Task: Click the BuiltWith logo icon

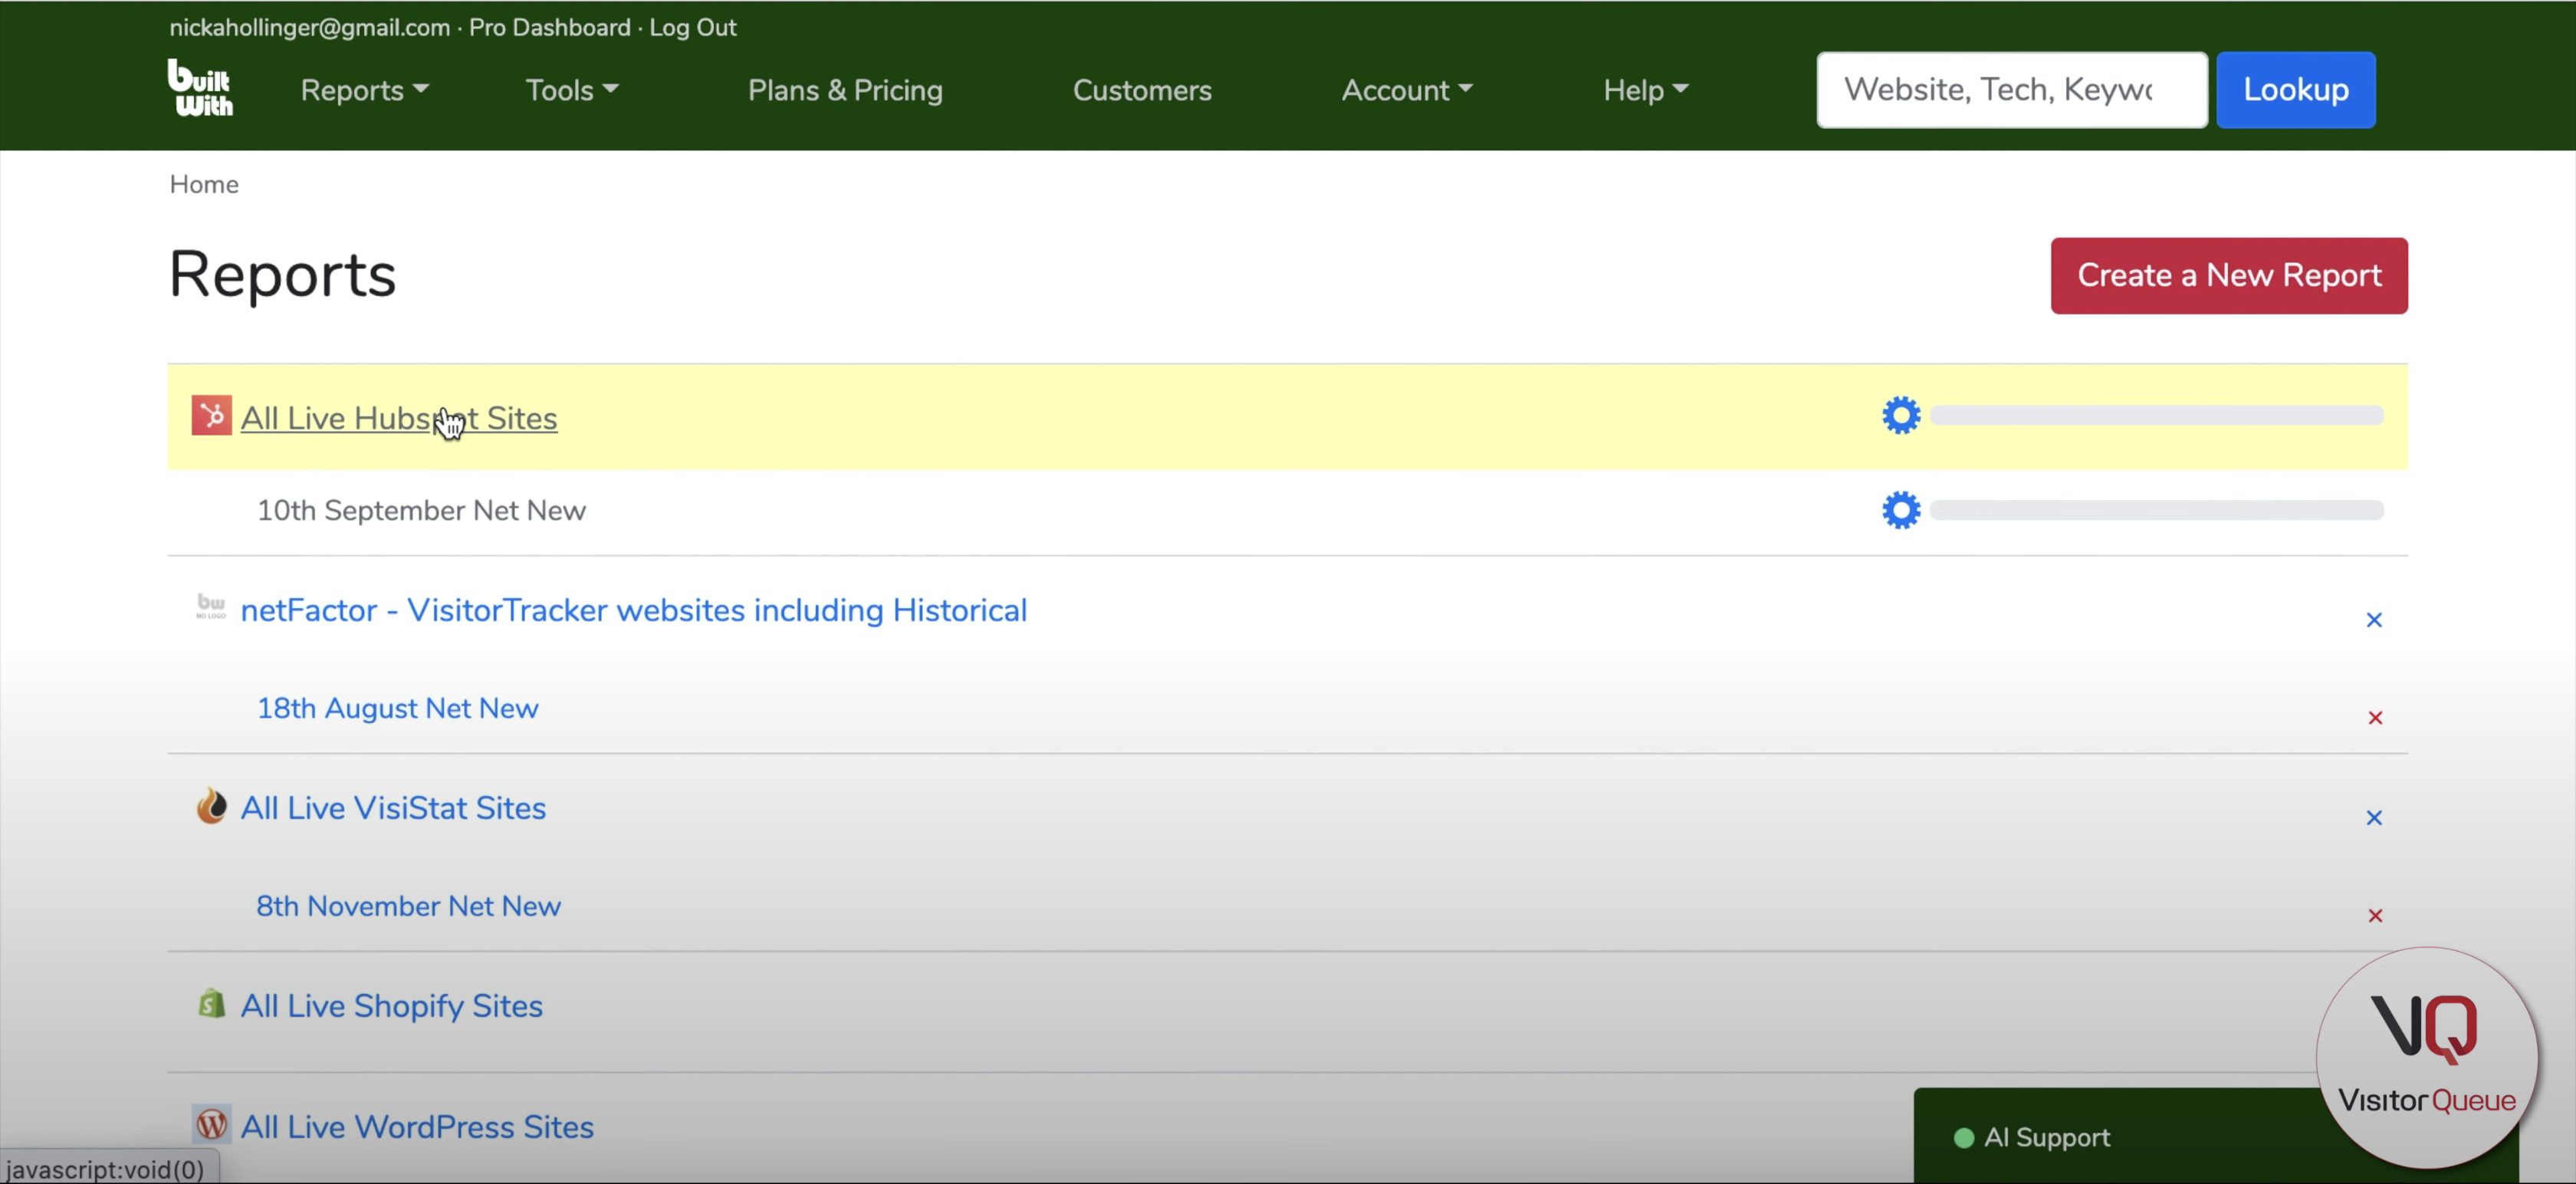Action: tap(200, 88)
